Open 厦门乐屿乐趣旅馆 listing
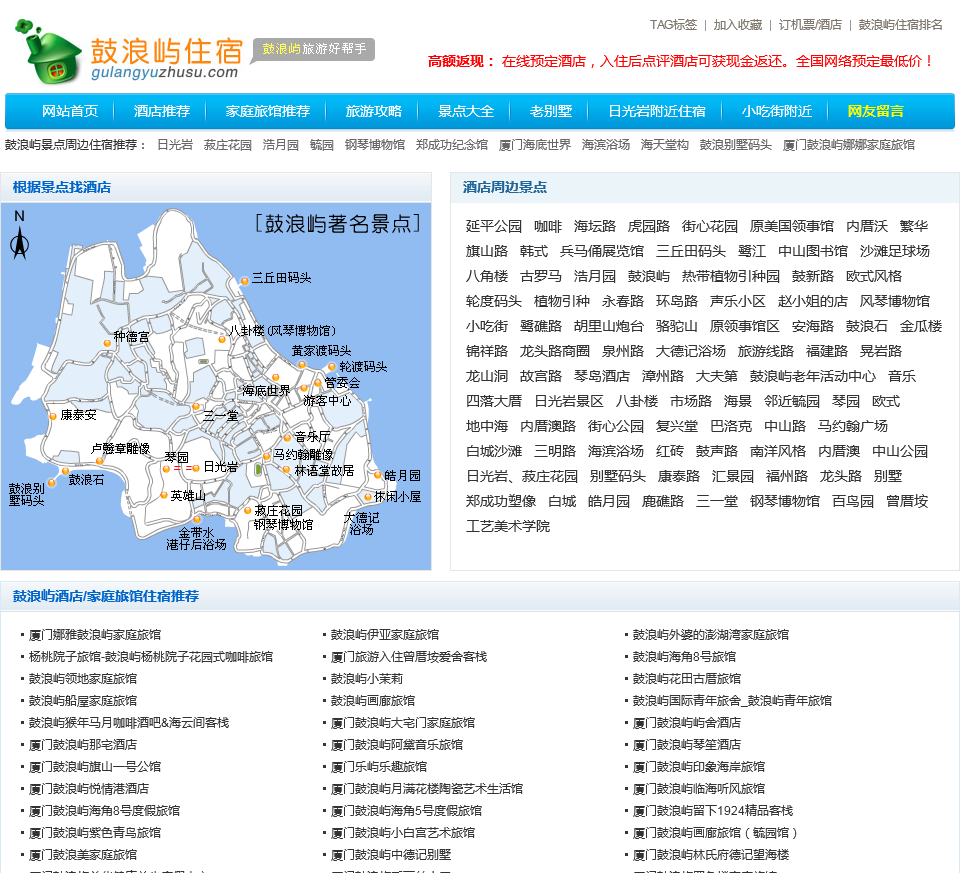The height and width of the screenshot is (873, 960). (x=378, y=766)
